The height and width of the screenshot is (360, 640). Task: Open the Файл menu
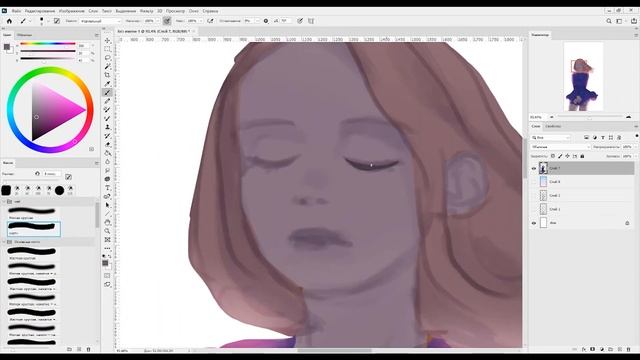point(16,11)
